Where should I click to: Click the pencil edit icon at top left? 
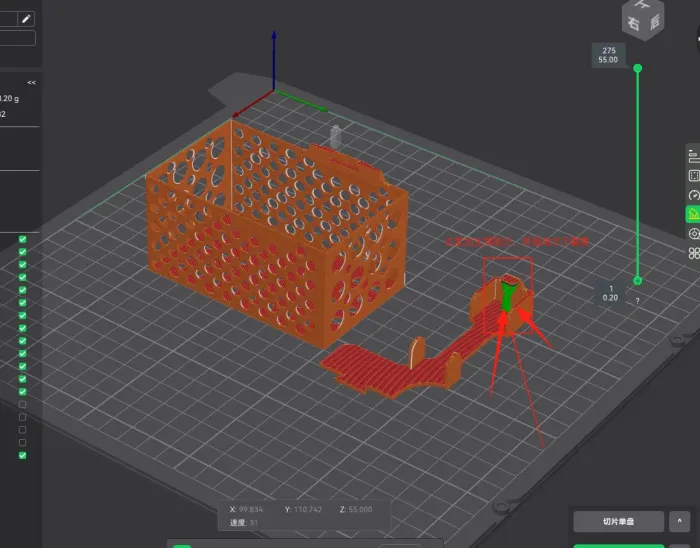[x=26, y=18]
